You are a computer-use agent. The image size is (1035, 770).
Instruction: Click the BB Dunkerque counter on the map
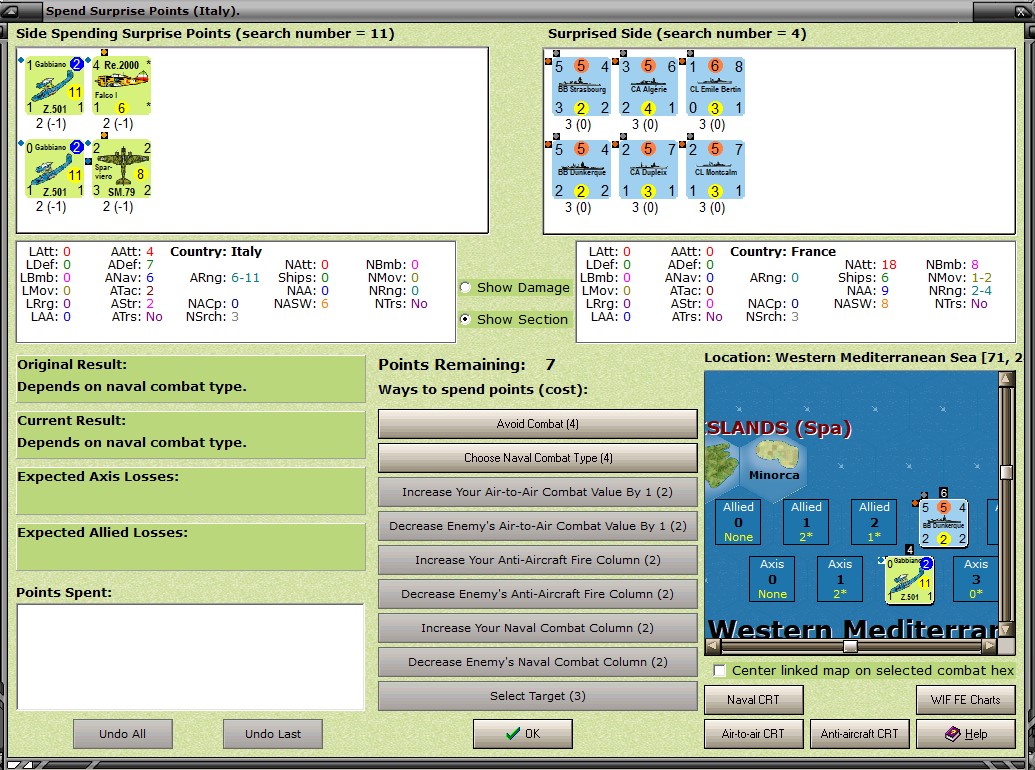(943, 523)
